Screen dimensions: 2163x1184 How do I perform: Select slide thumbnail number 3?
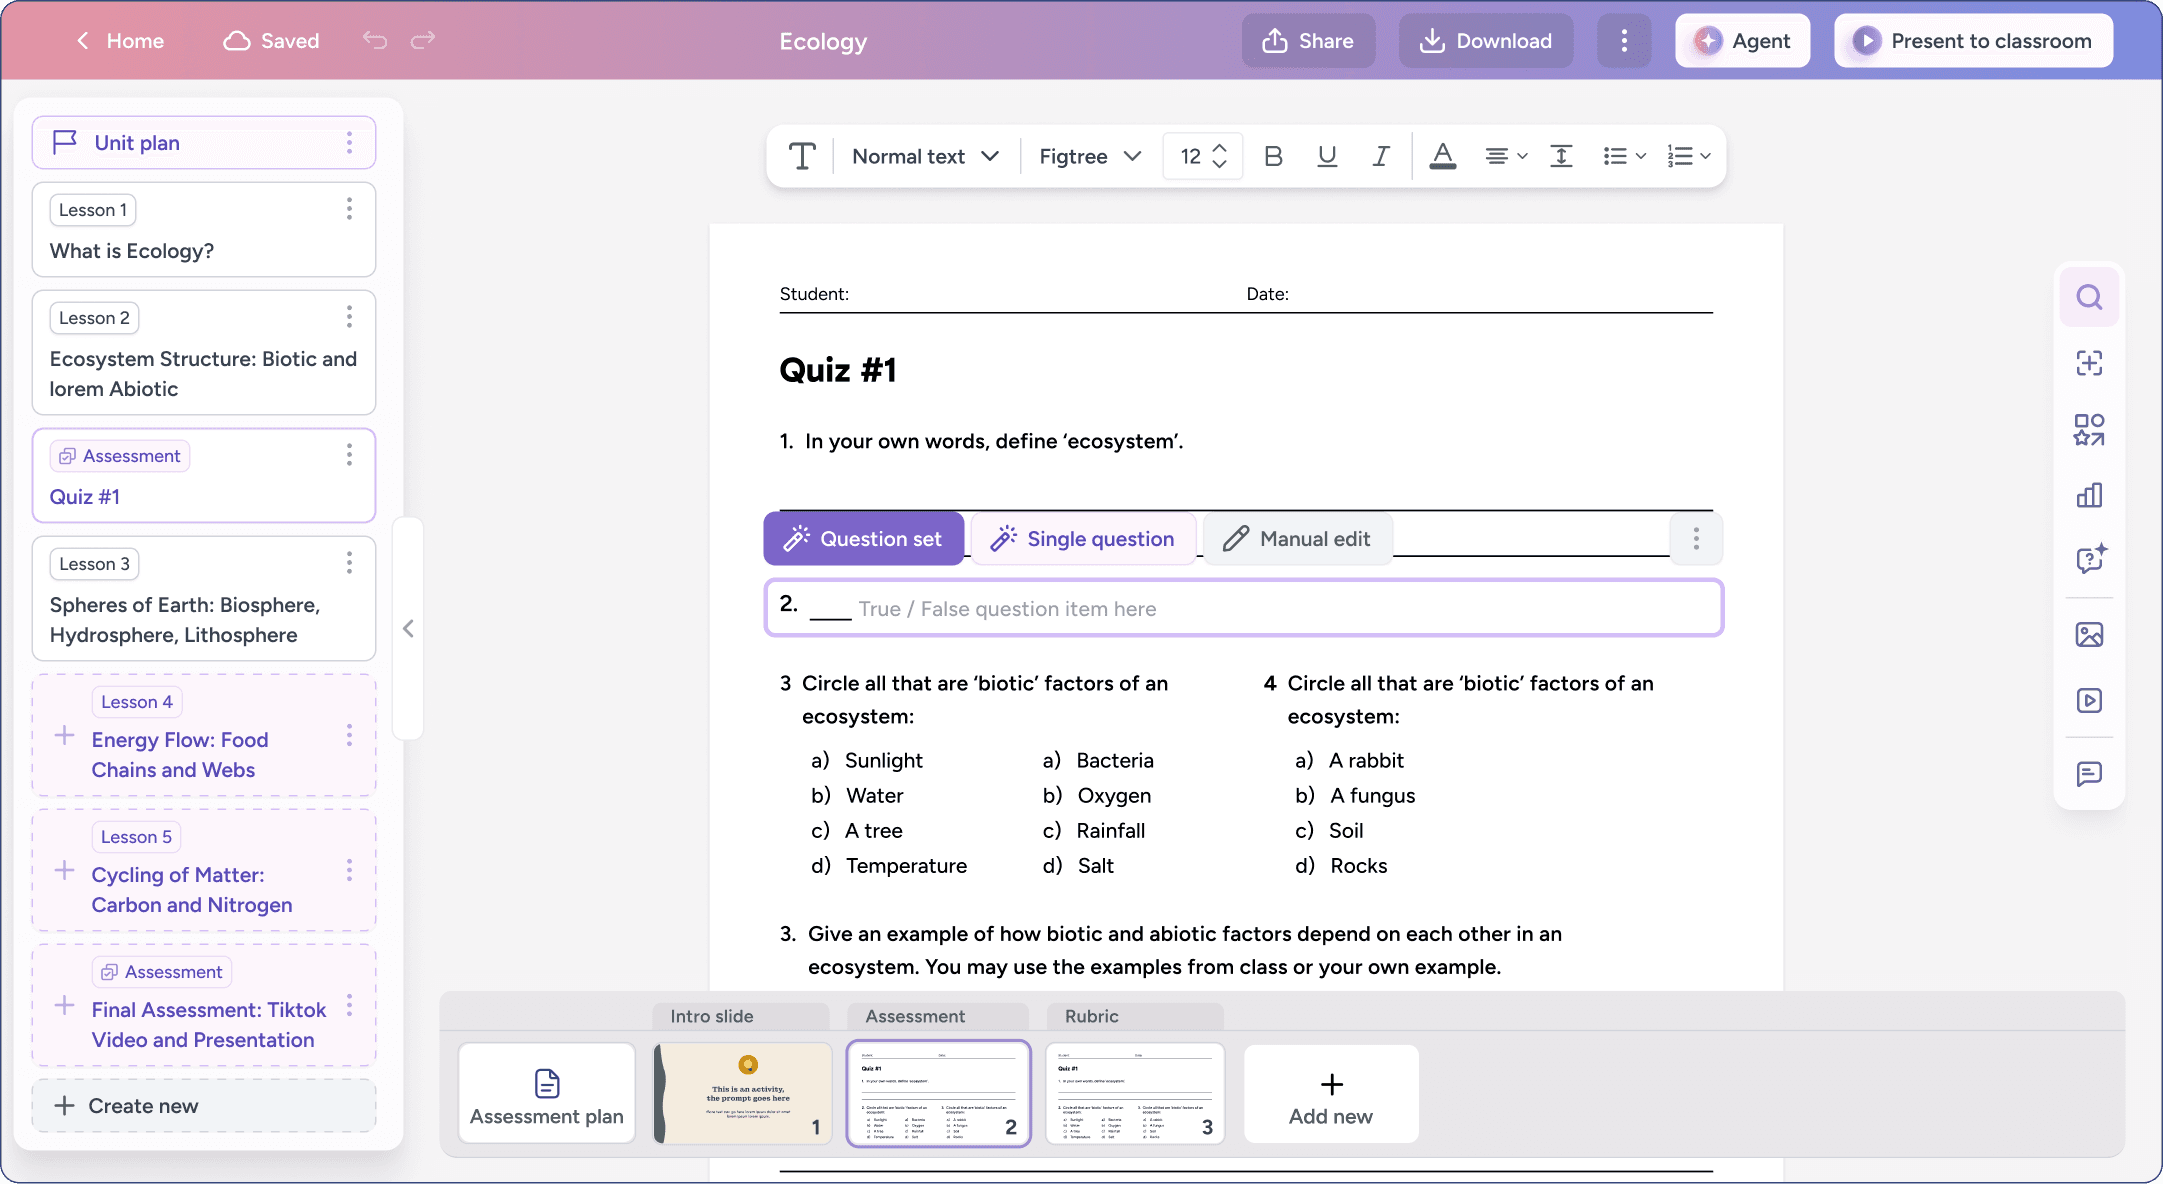tap(1135, 1093)
